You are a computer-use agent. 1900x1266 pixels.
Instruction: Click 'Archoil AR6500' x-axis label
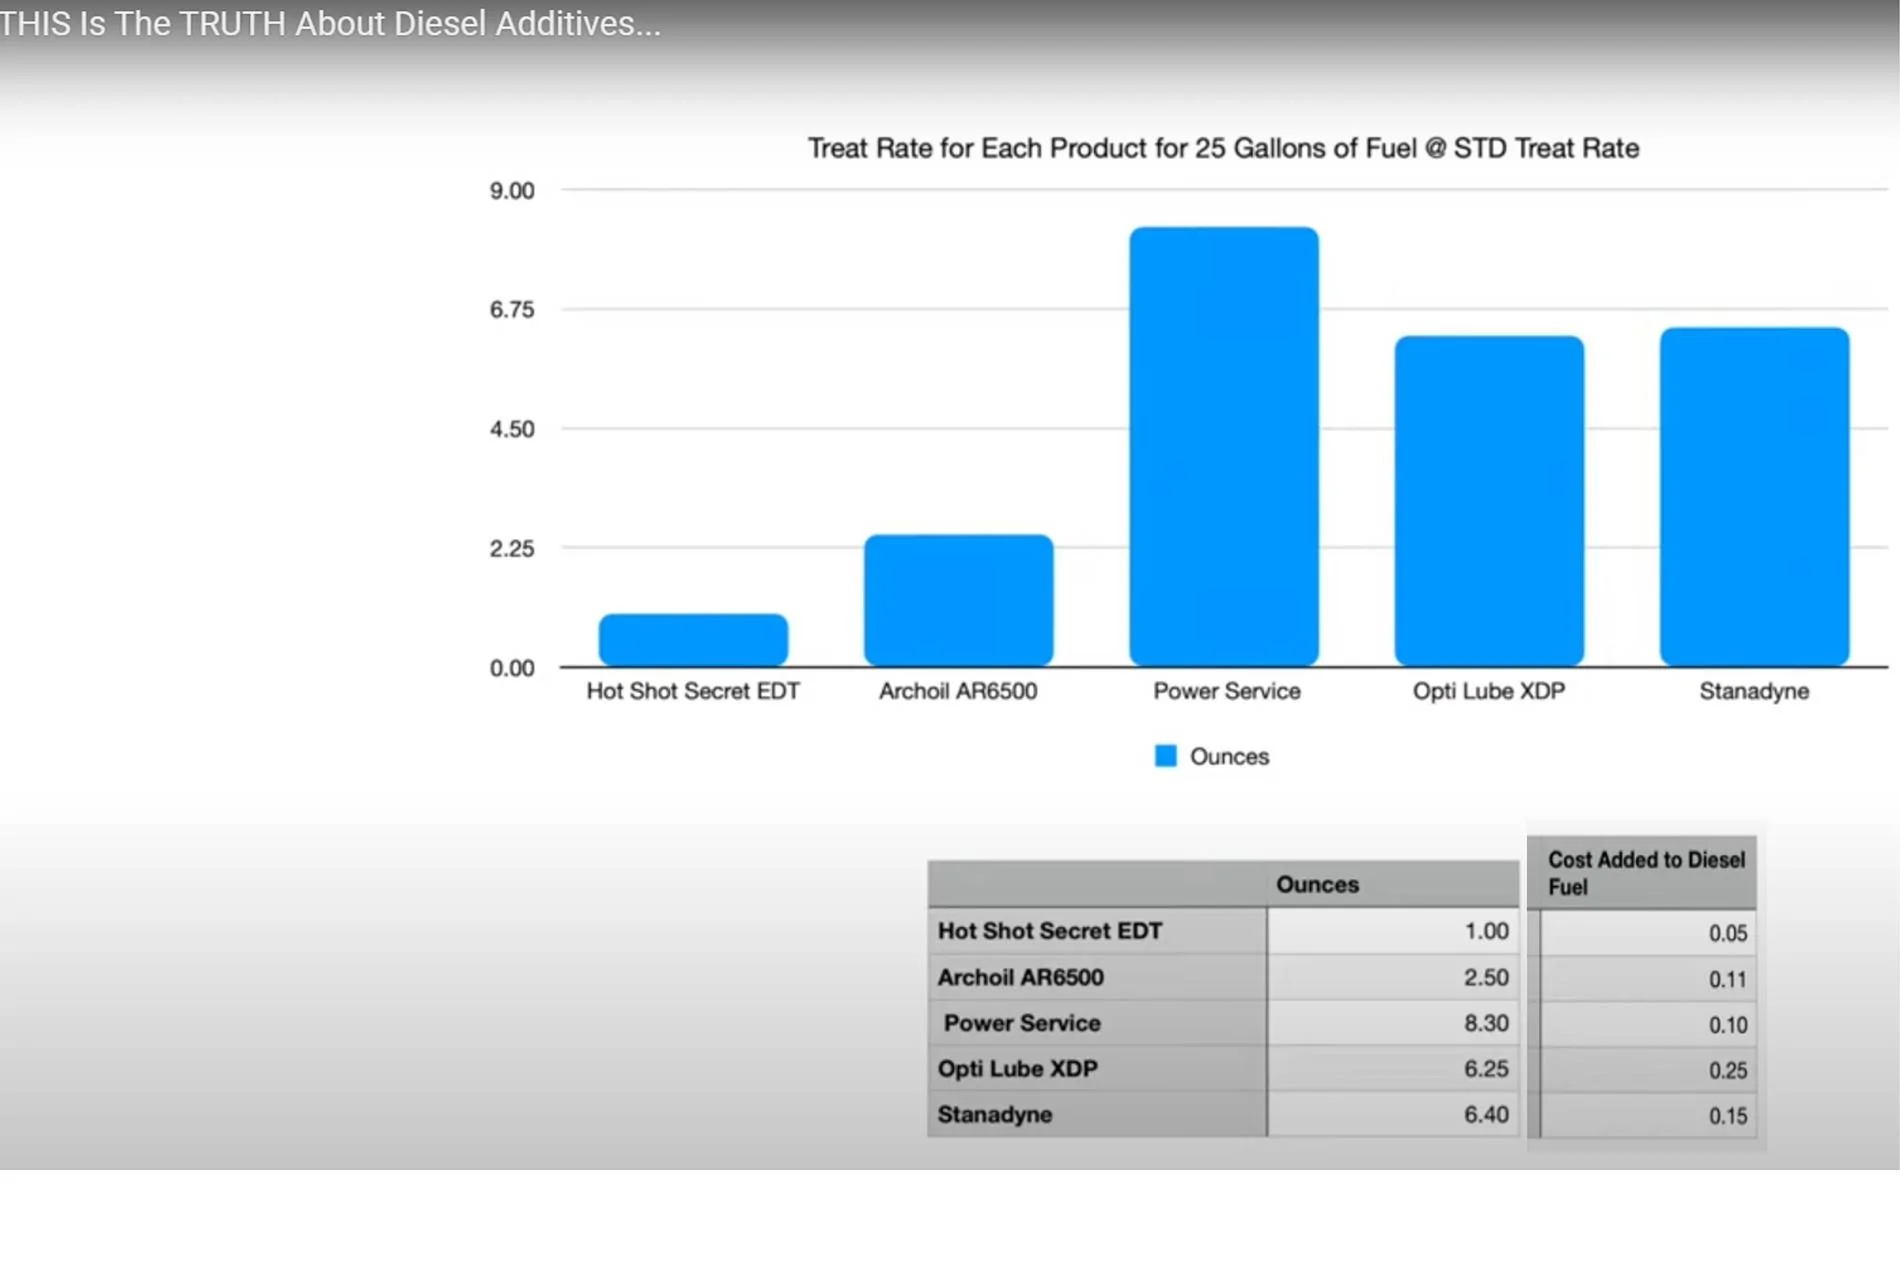coord(958,691)
